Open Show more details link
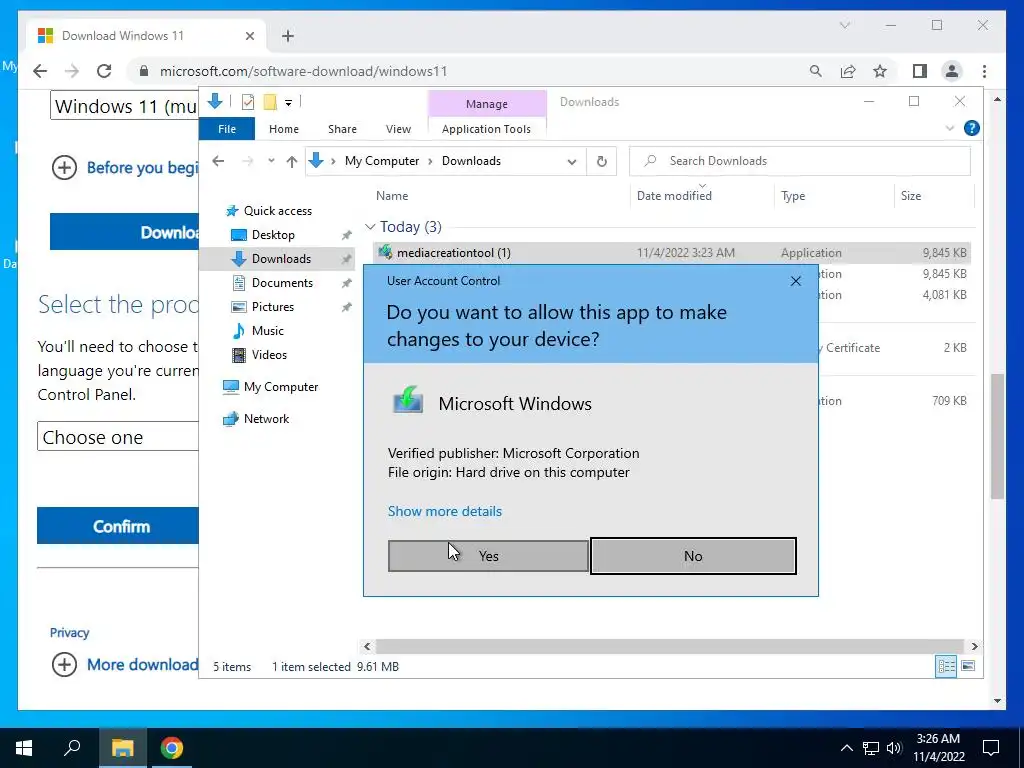Image resolution: width=1024 pixels, height=768 pixels. (445, 511)
